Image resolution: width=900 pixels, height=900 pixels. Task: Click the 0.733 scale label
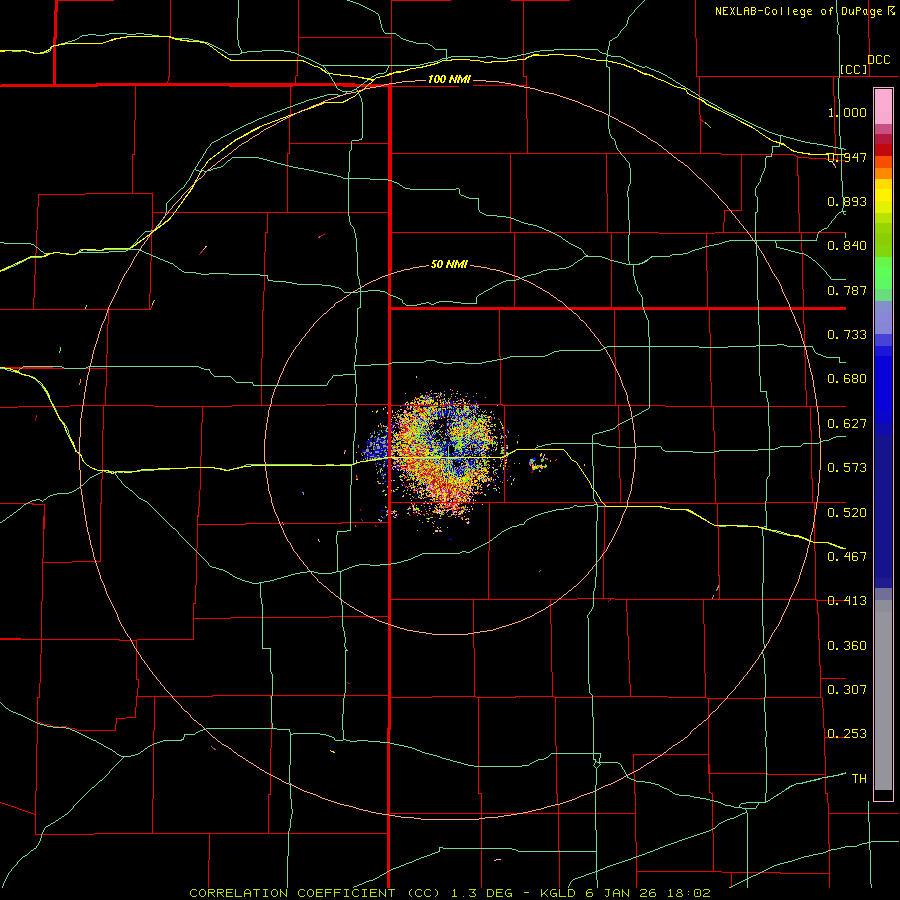(847, 335)
